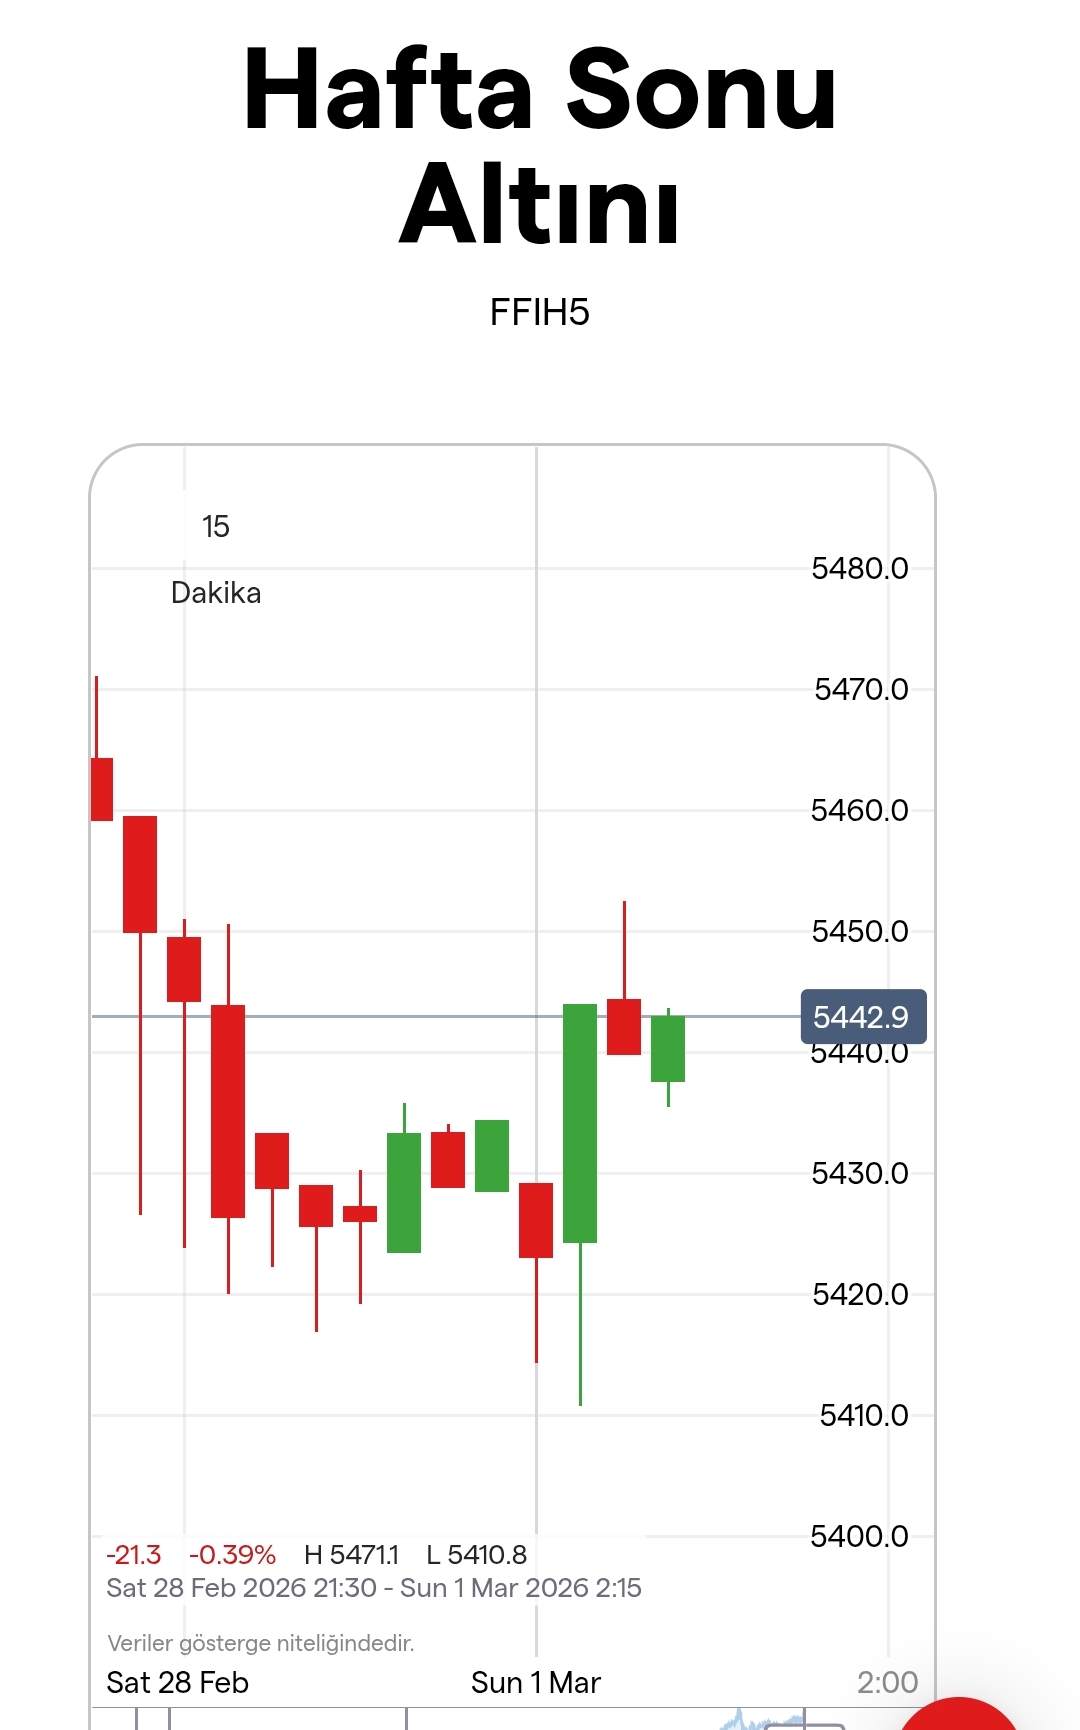
Task: Select the tallest green candlestick
Action: (x=580, y=1123)
